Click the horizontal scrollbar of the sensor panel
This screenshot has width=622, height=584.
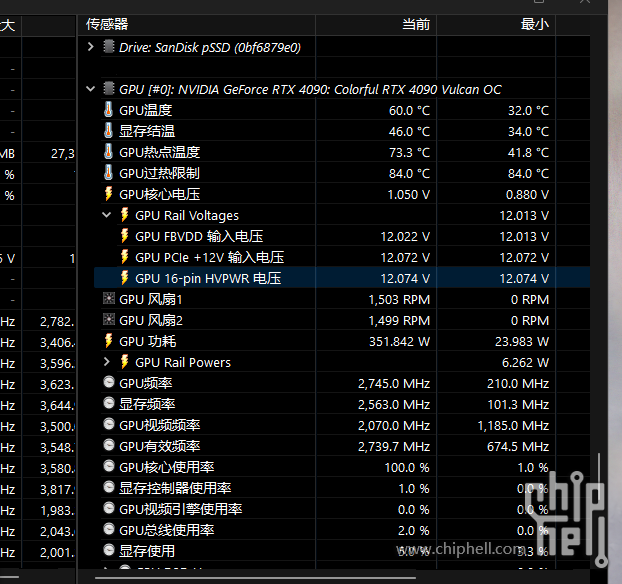(x=255, y=578)
